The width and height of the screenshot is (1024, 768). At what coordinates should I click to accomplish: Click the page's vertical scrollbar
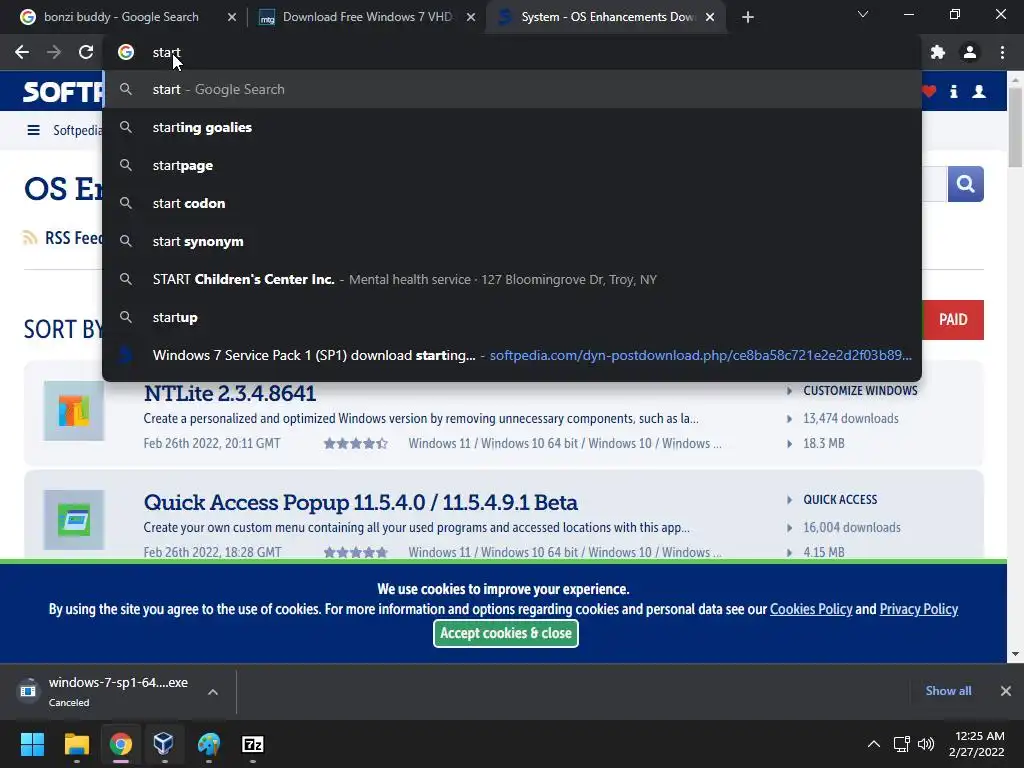[x=1016, y=127]
